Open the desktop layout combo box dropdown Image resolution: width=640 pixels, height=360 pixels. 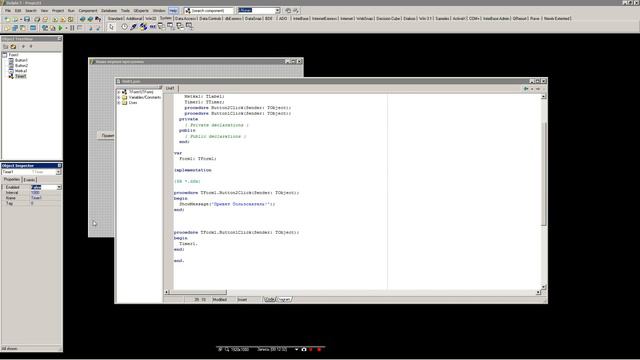point(278,11)
